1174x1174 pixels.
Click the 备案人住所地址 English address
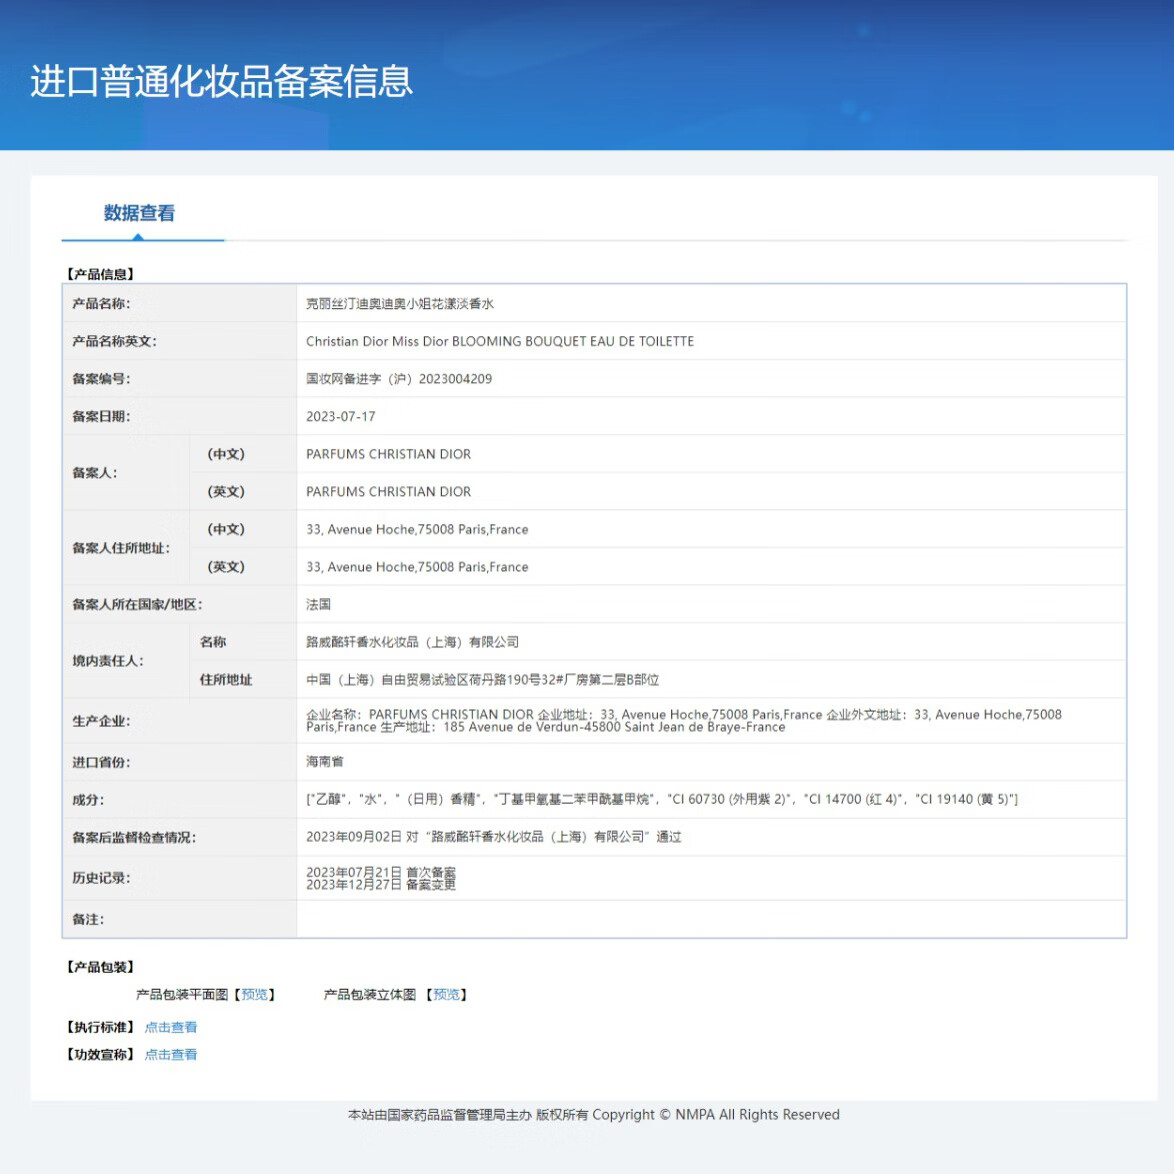point(418,567)
